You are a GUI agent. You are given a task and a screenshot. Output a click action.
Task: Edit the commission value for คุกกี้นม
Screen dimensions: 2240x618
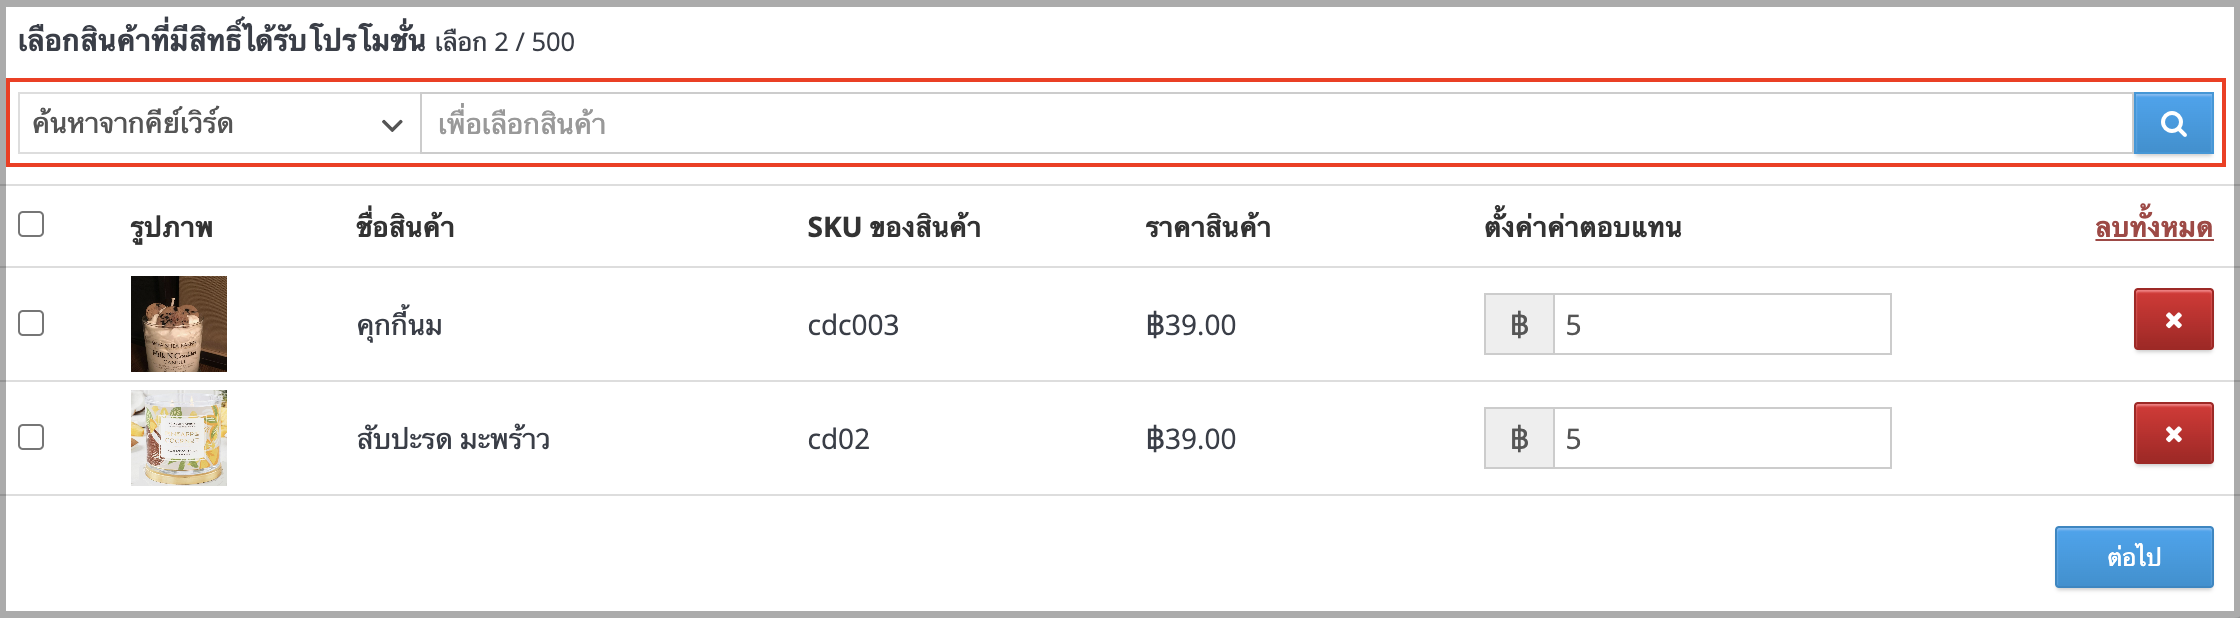pyautogui.click(x=1722, y=324)
